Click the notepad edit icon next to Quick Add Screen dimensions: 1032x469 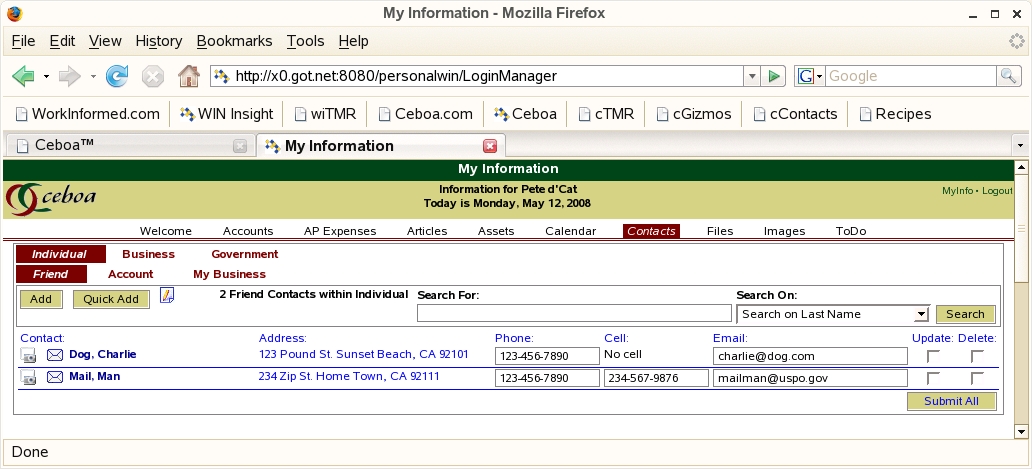[x=167, y=295]
